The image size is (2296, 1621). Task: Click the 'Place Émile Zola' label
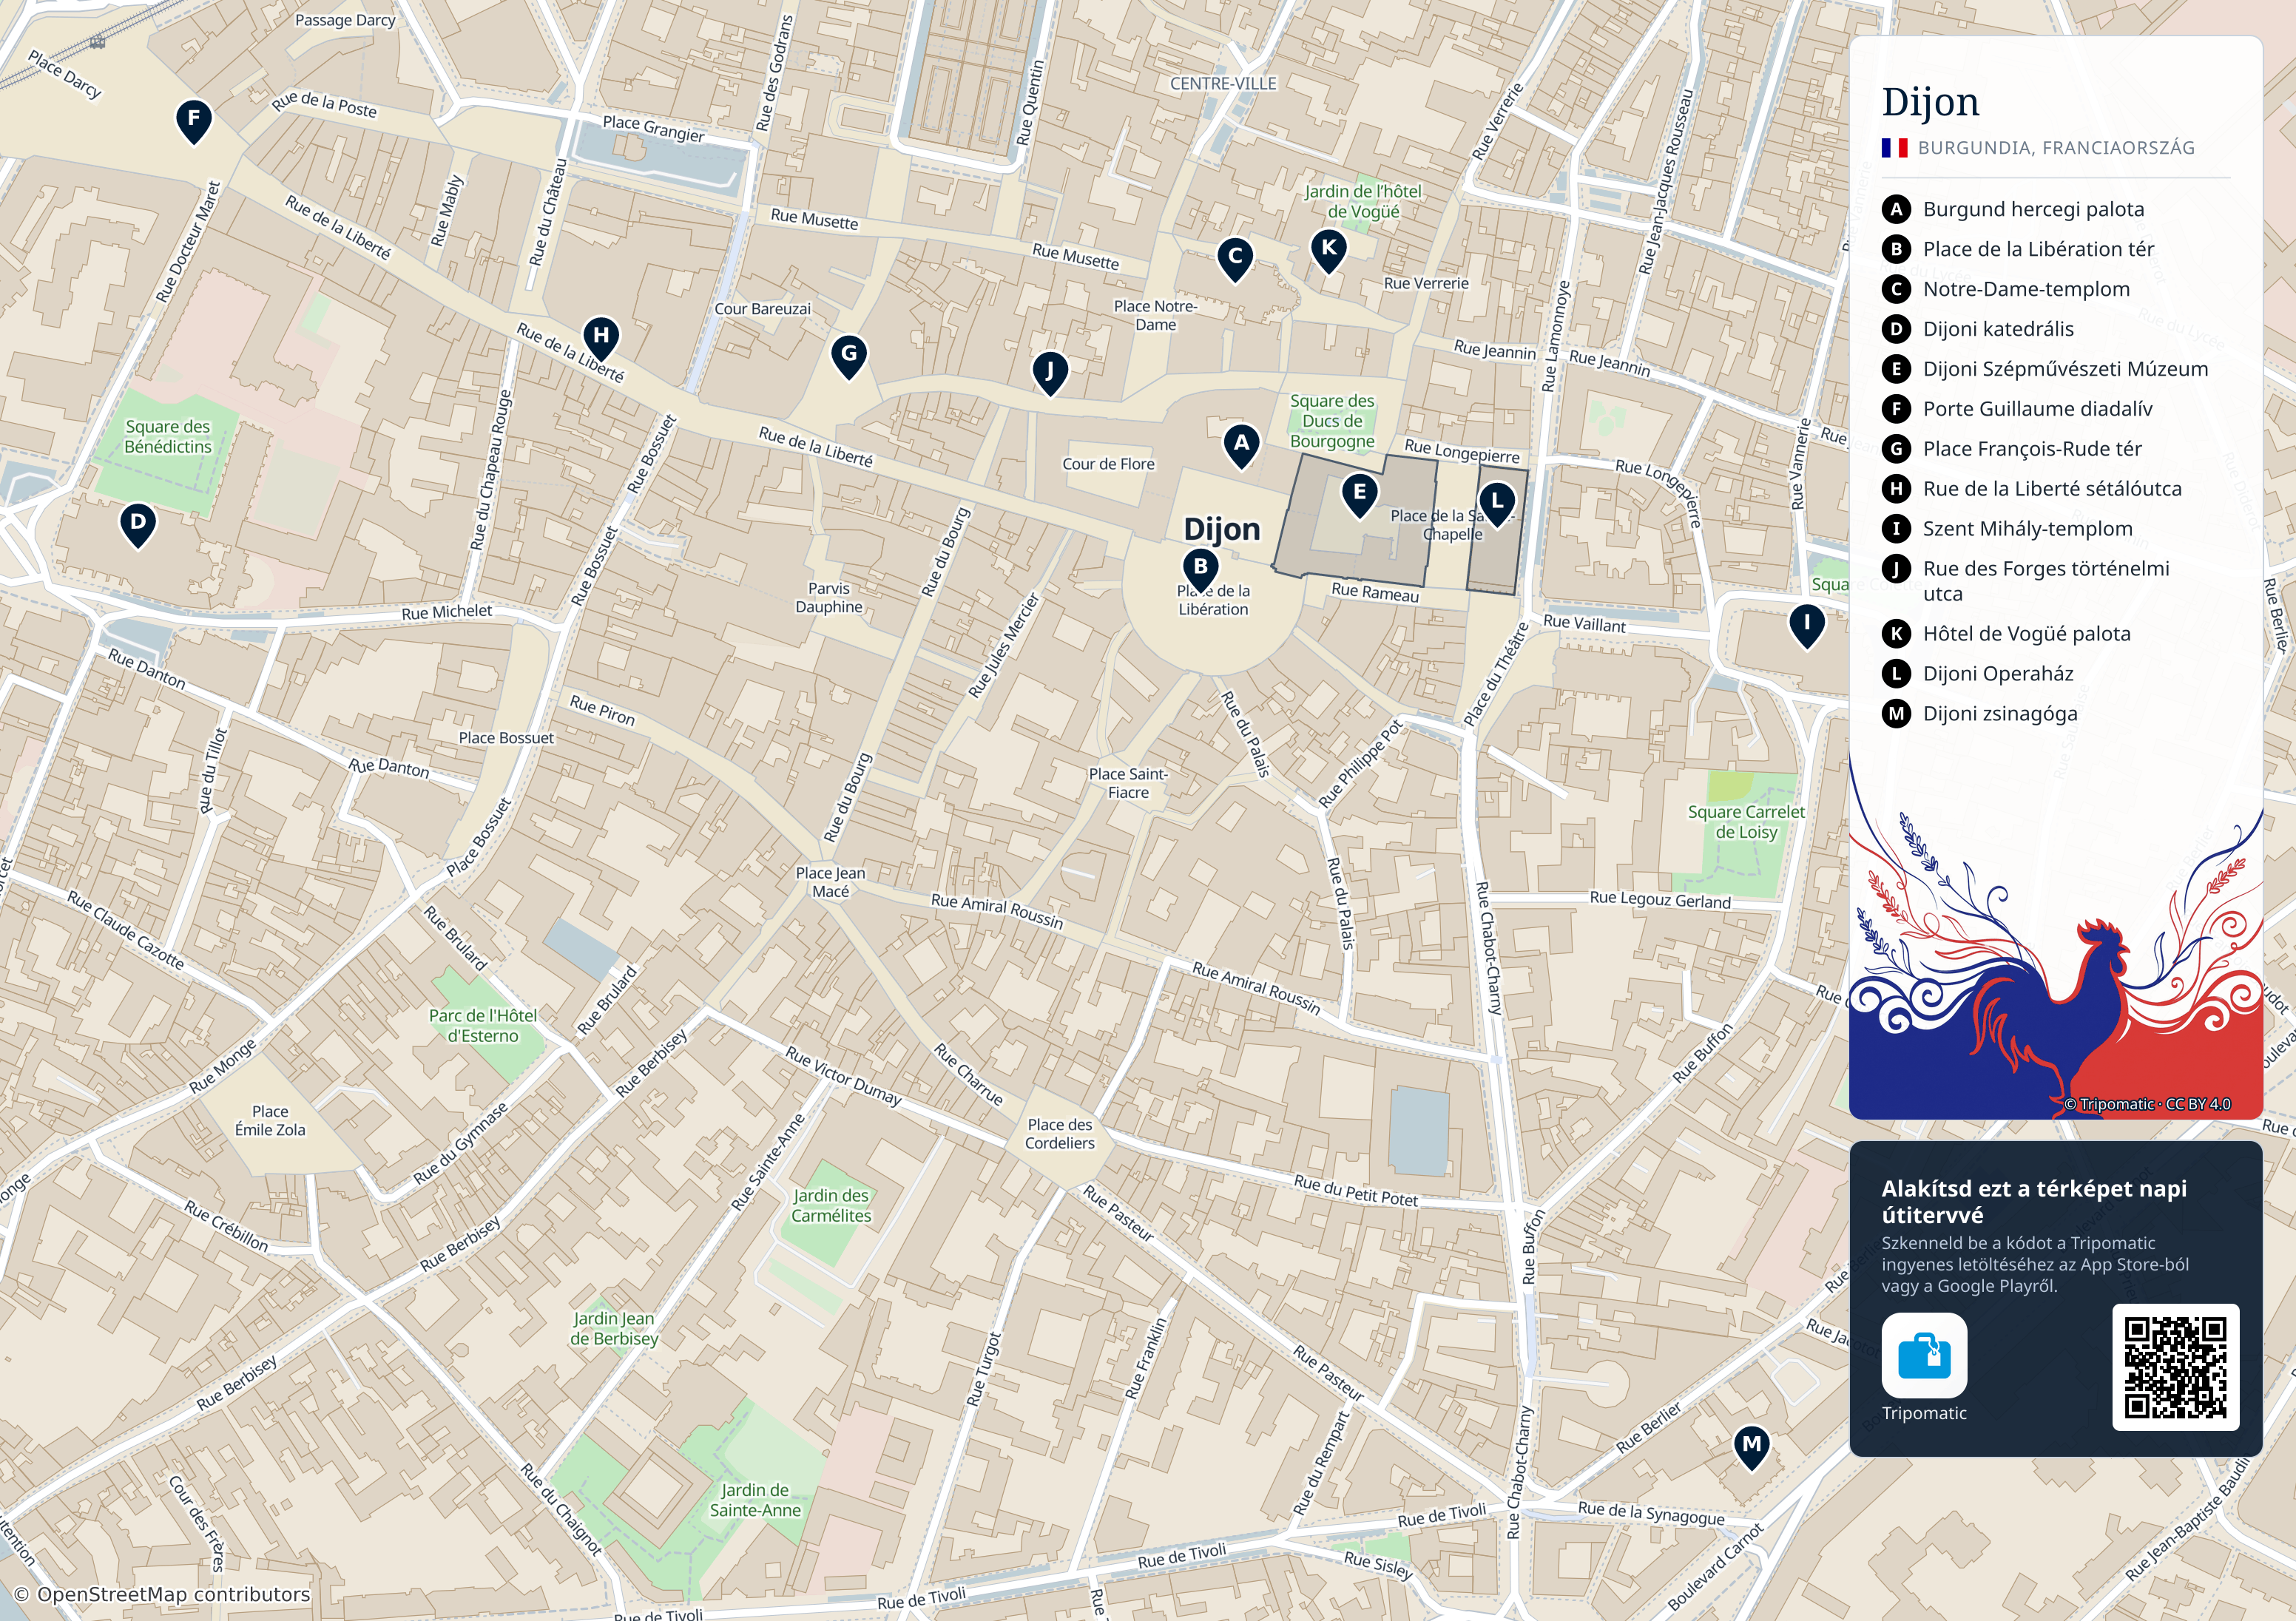(x=270, y=1120)
